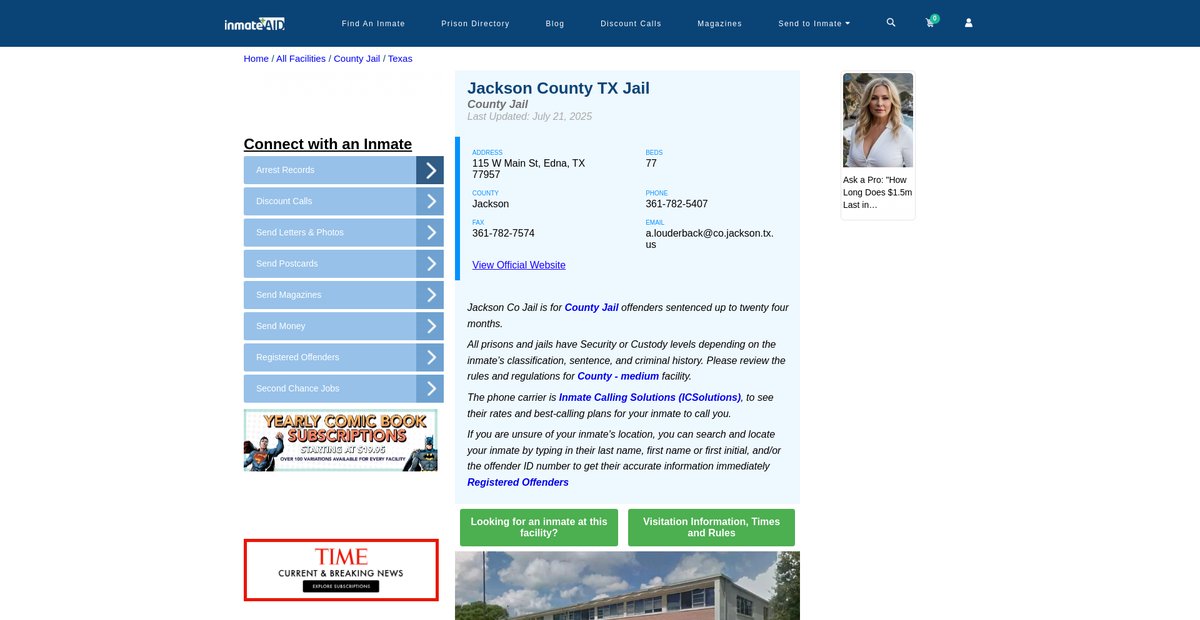Viewport: 1200px width, 620px height.
Task: Click the yearly comic book subscriptions banner
Action: coord(340,440)
